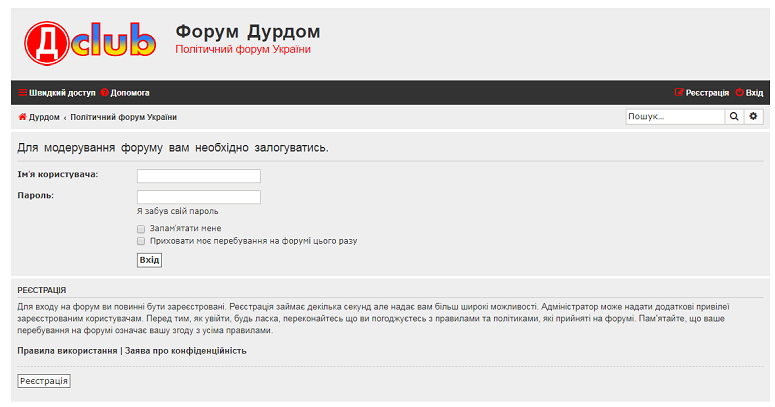The width and height of the screenshot is (775, 407).
Task: Open Швидкий доступ quick access menu
Action: 57,92
